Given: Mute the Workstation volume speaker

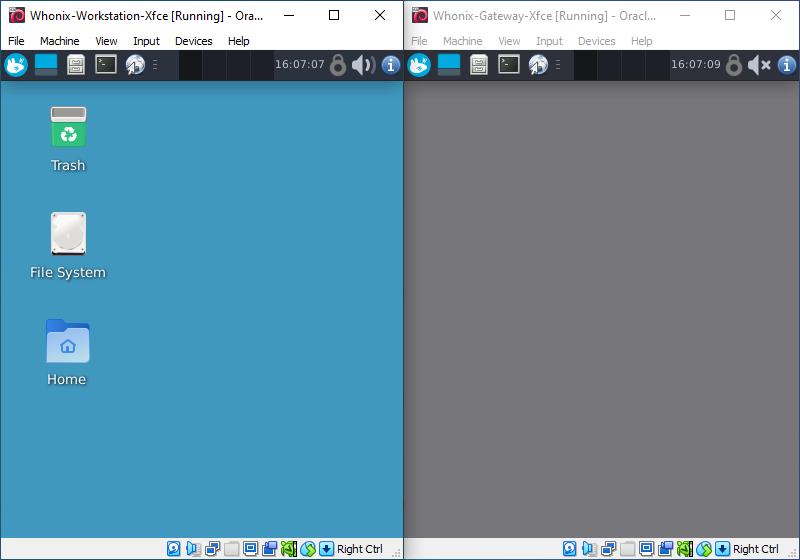Looking at the screenshot, I should pyautogui.click(x=363, y=65).
